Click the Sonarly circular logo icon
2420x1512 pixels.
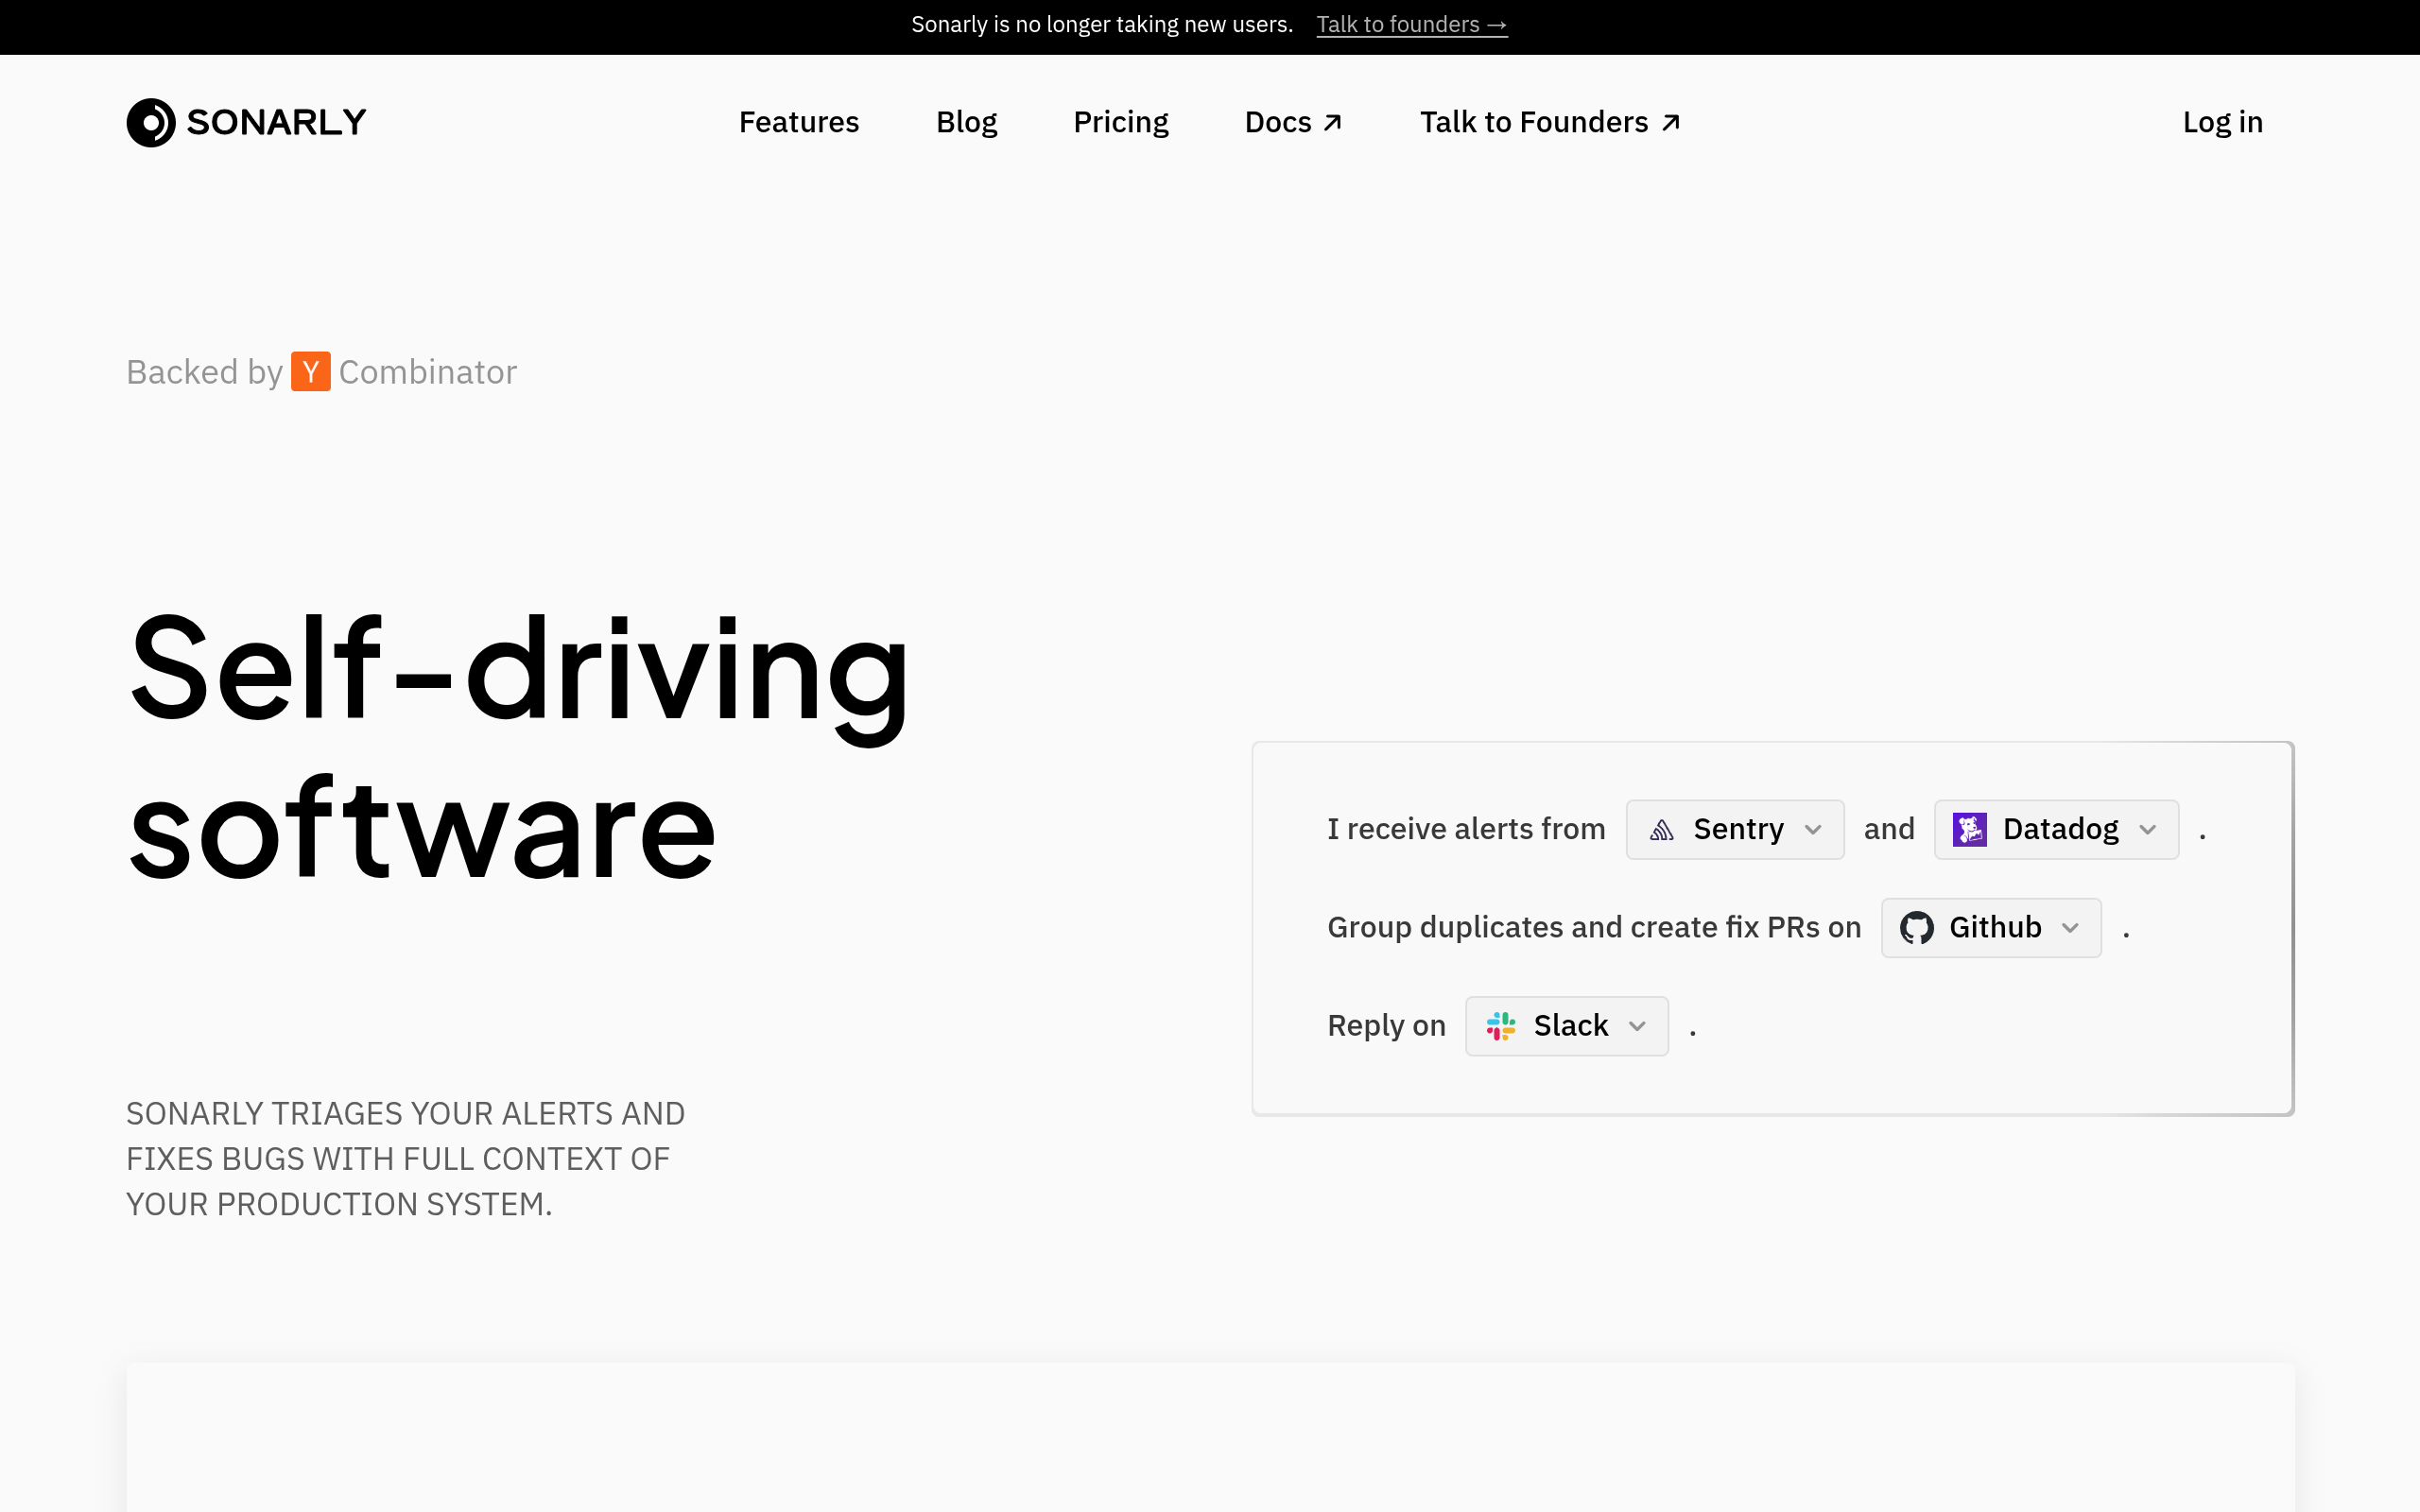coord(151,122)
